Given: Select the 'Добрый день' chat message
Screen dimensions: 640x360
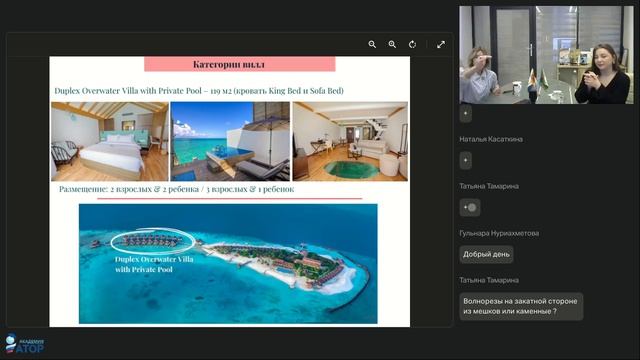Looking at the screenshot, I should [x=486, y=254].
